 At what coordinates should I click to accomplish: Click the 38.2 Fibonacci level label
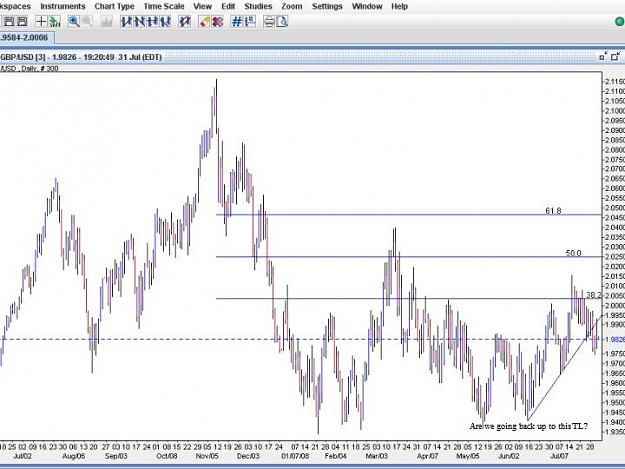coord(594,294)
